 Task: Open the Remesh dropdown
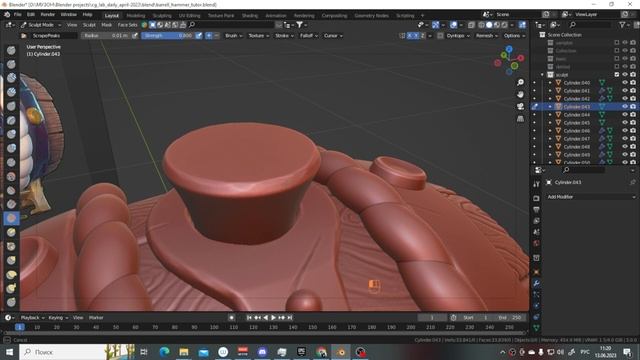(x=487, y=36)
